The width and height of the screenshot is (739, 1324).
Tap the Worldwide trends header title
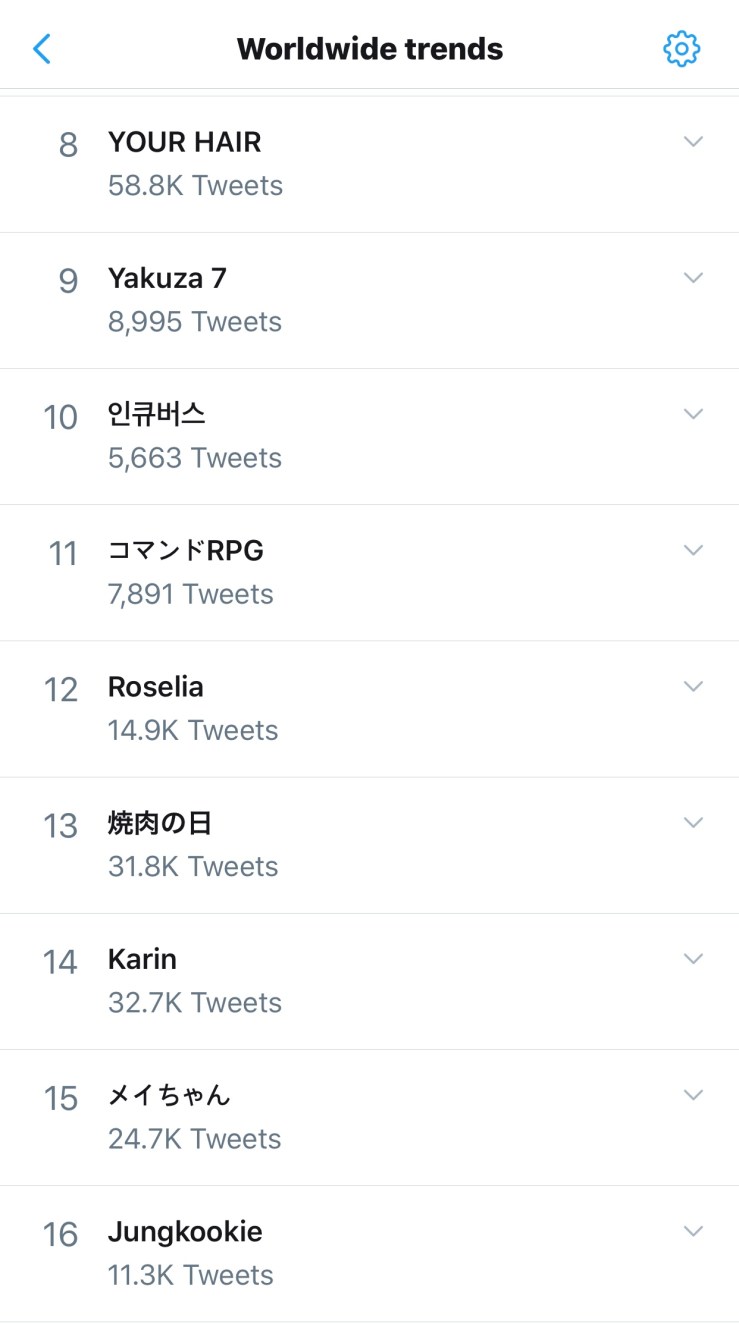point(369,48)
